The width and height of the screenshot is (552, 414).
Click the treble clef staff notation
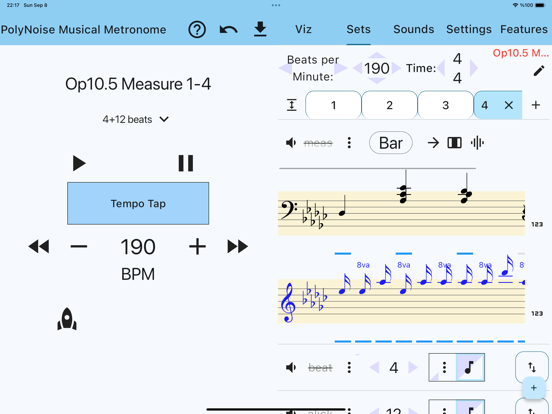tap(401, 301)
